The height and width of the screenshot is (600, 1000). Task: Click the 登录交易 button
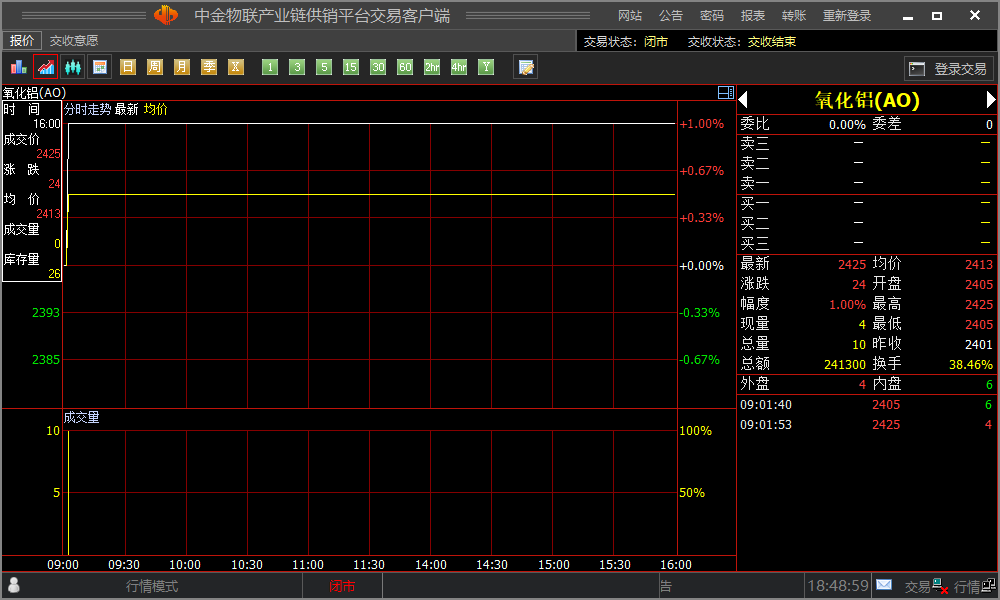tap(948, 68)
